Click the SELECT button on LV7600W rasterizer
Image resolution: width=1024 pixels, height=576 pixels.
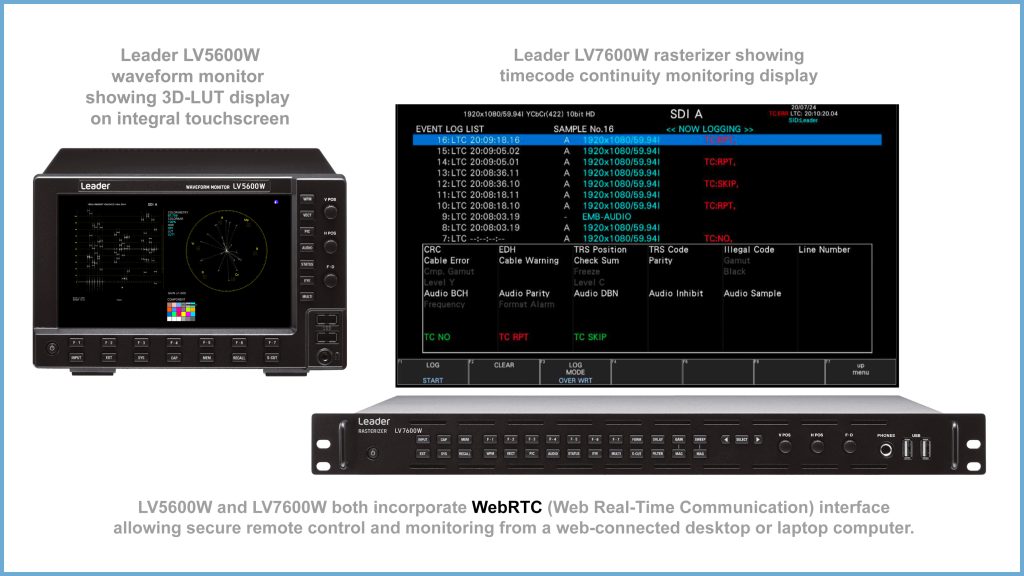click(x=742, y=440)
